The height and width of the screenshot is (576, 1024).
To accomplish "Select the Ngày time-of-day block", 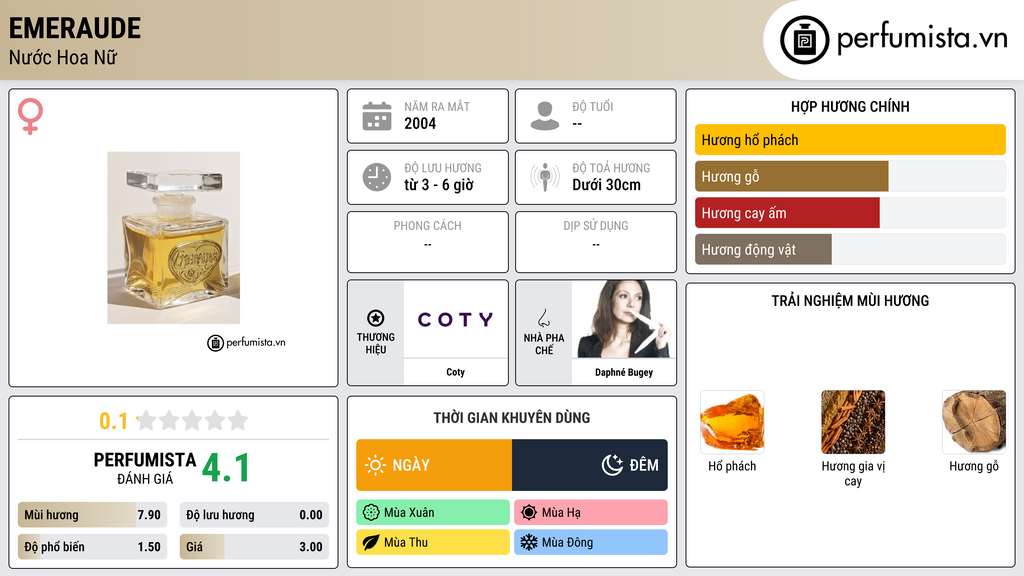I will pos(434,465).
